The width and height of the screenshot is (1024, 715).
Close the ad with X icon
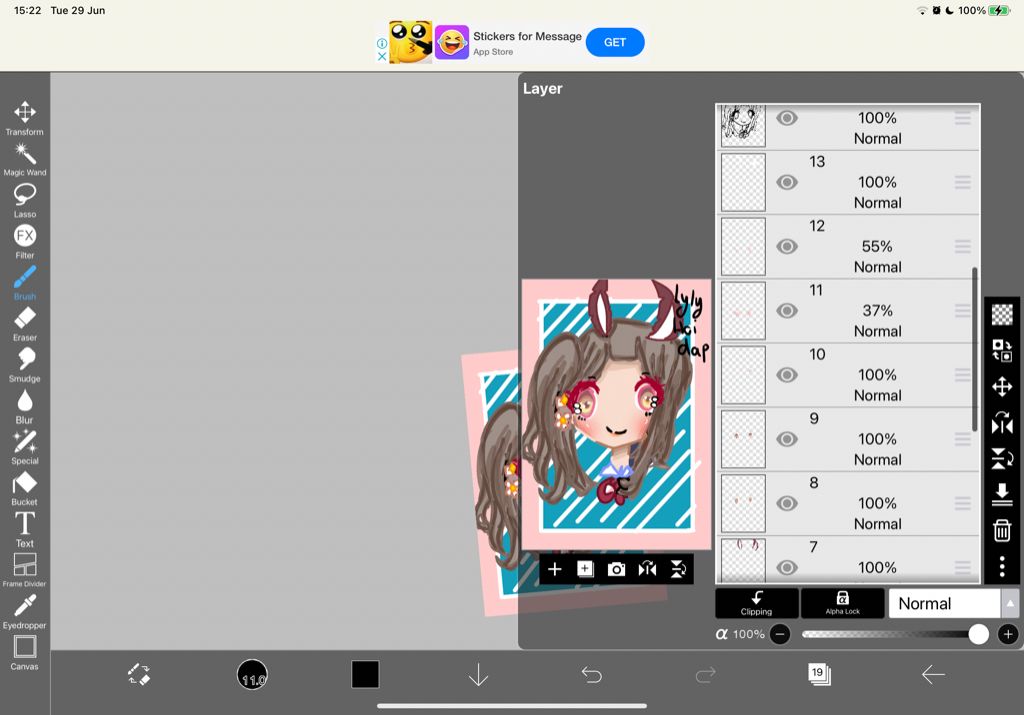tap(382, 56)
